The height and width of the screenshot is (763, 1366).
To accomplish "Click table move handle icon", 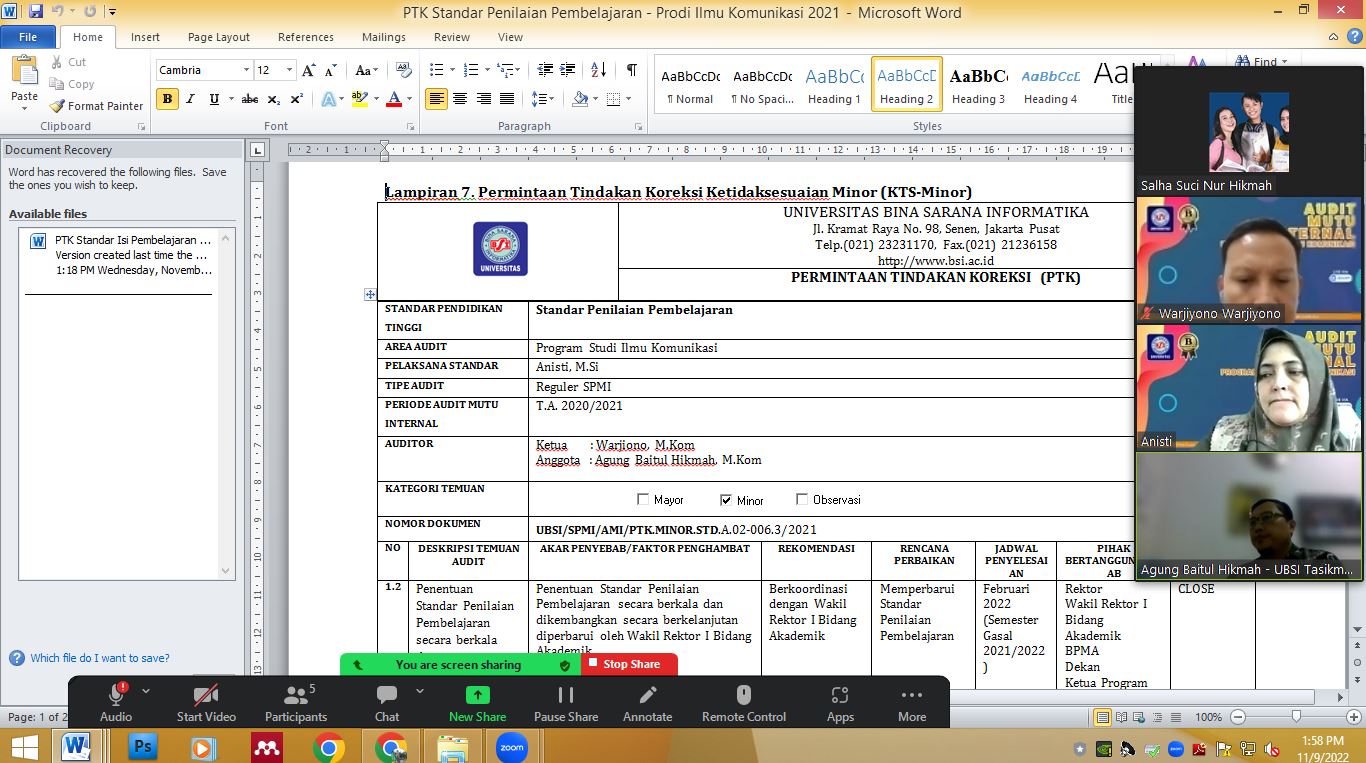I will [370, 294].
